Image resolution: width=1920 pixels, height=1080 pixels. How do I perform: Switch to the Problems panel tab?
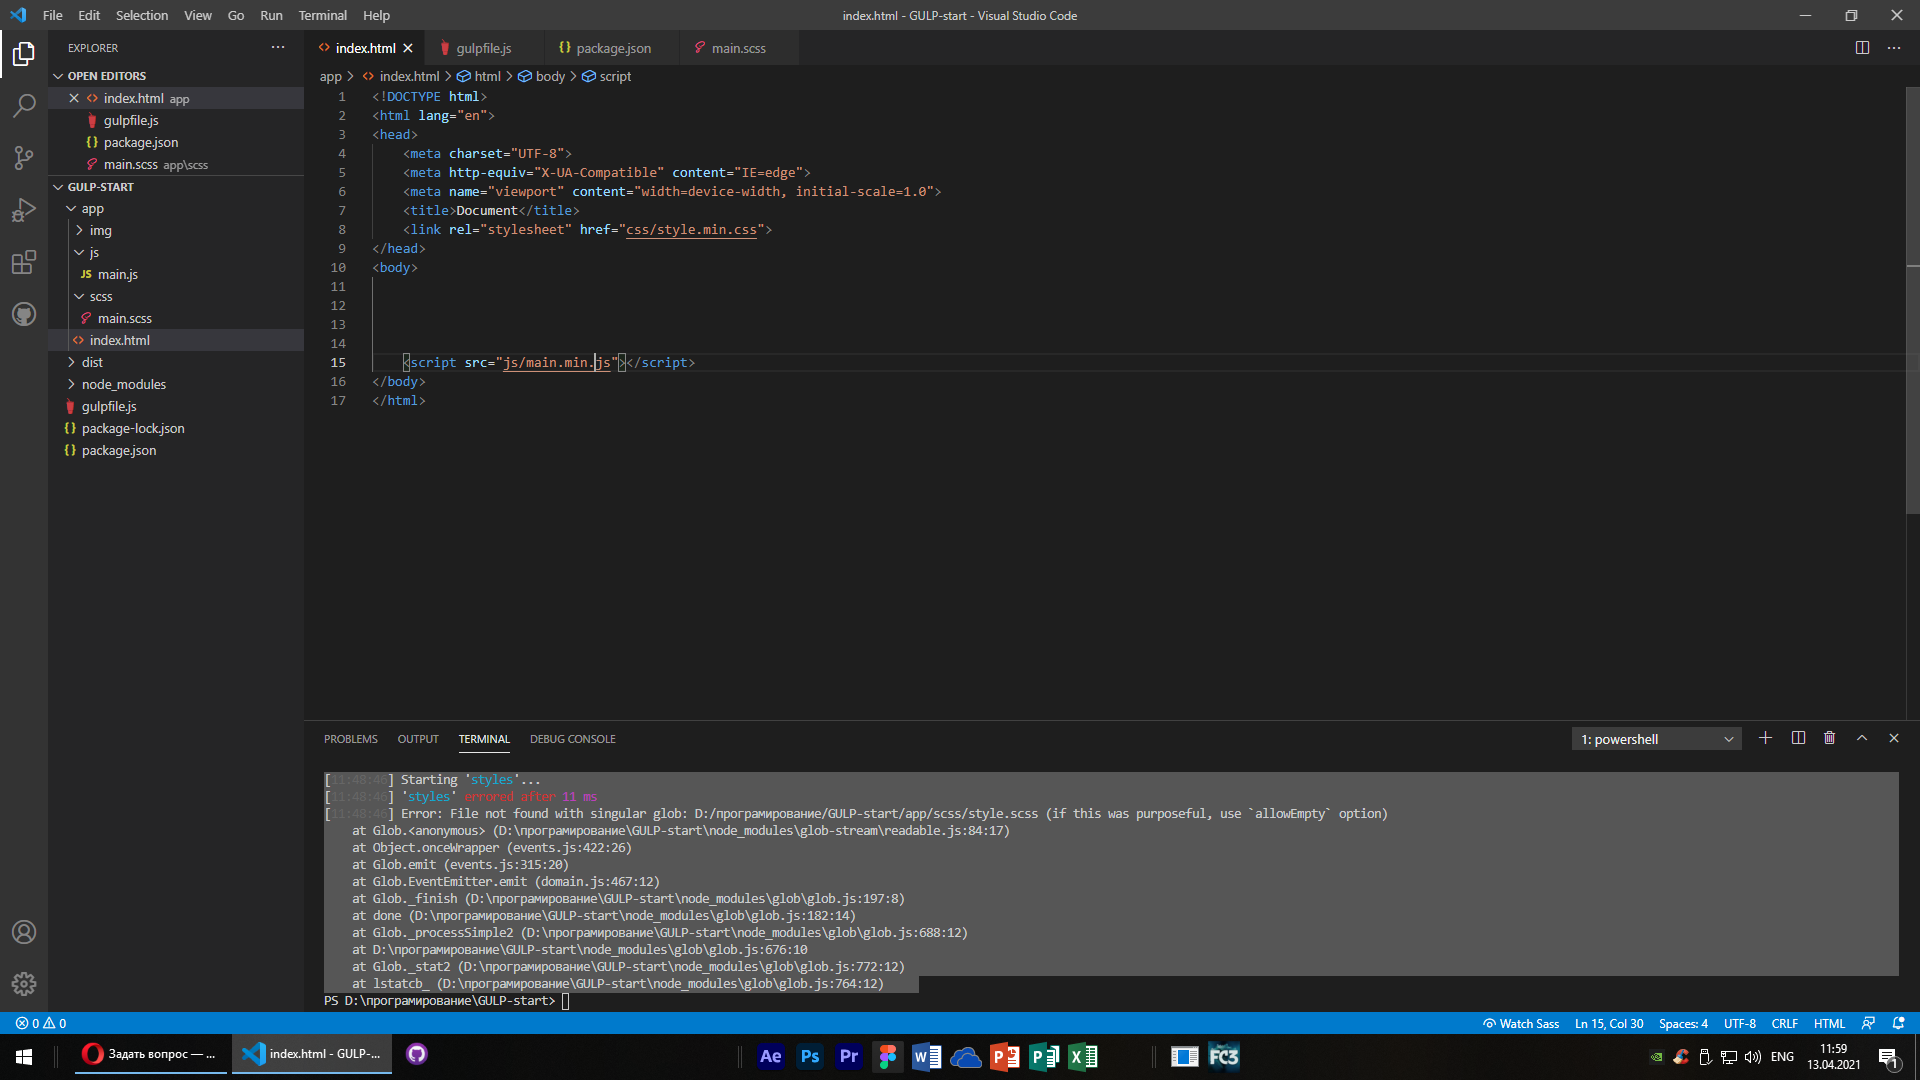[351, 739]
